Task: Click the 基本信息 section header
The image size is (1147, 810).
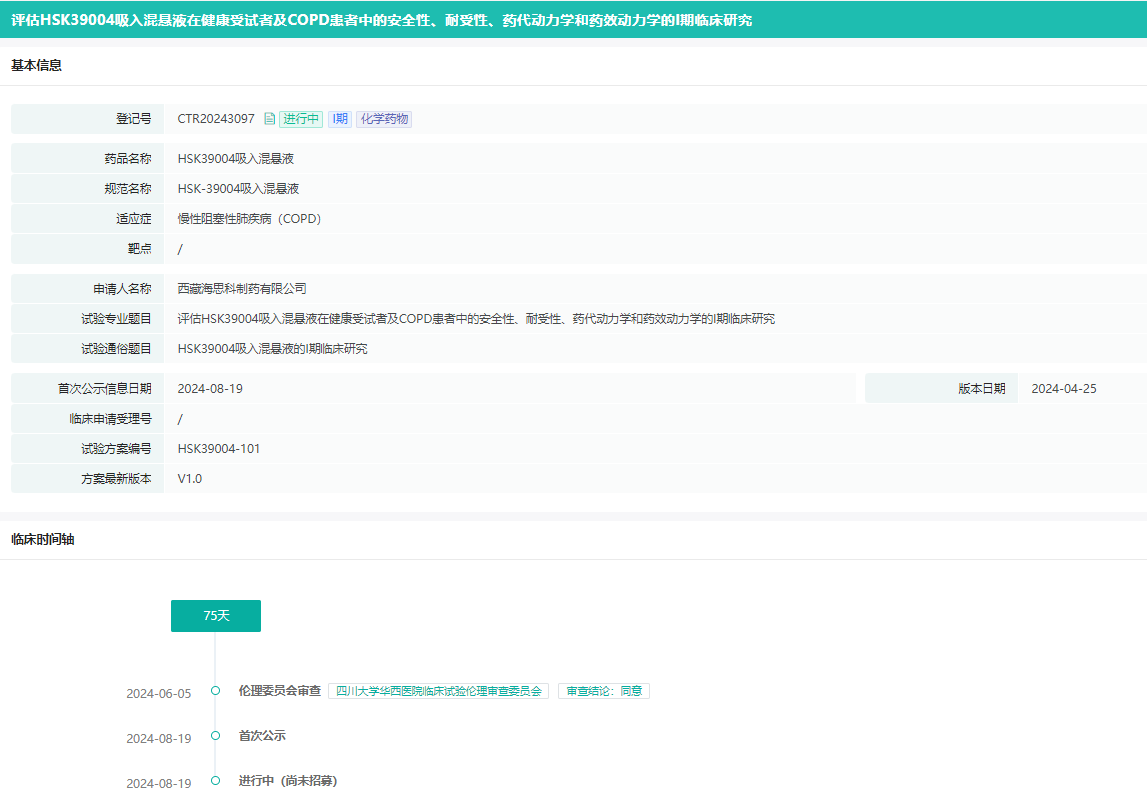Action: click(36, 66)
